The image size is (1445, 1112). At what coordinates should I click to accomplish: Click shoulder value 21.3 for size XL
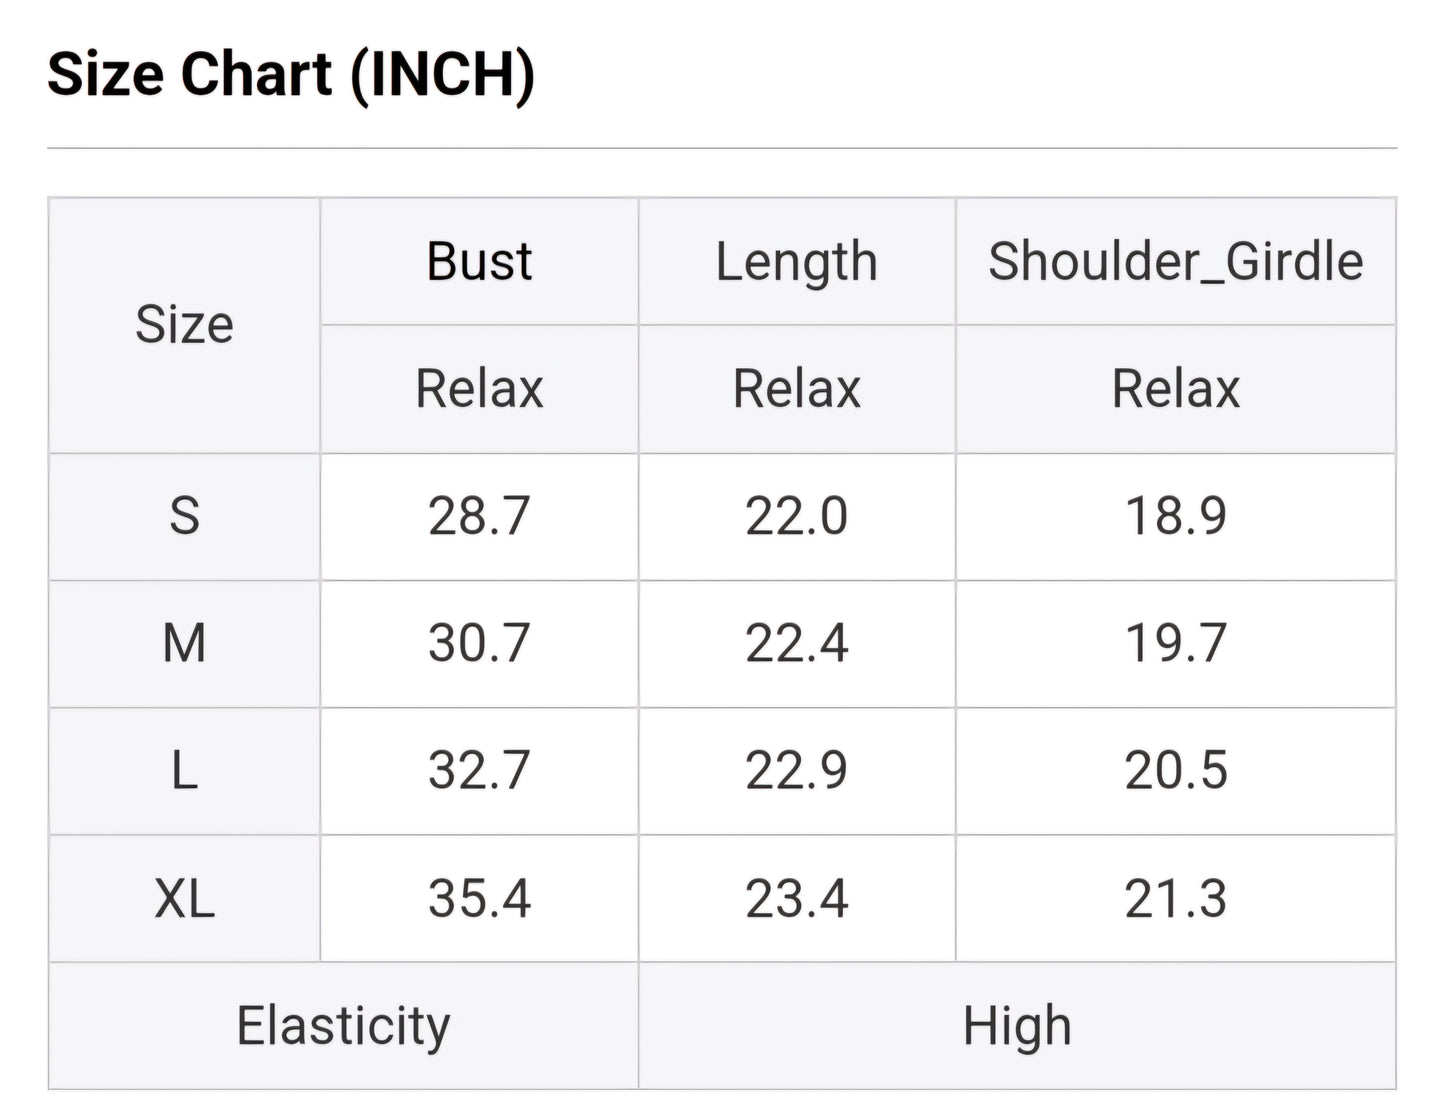point(1175,898)
